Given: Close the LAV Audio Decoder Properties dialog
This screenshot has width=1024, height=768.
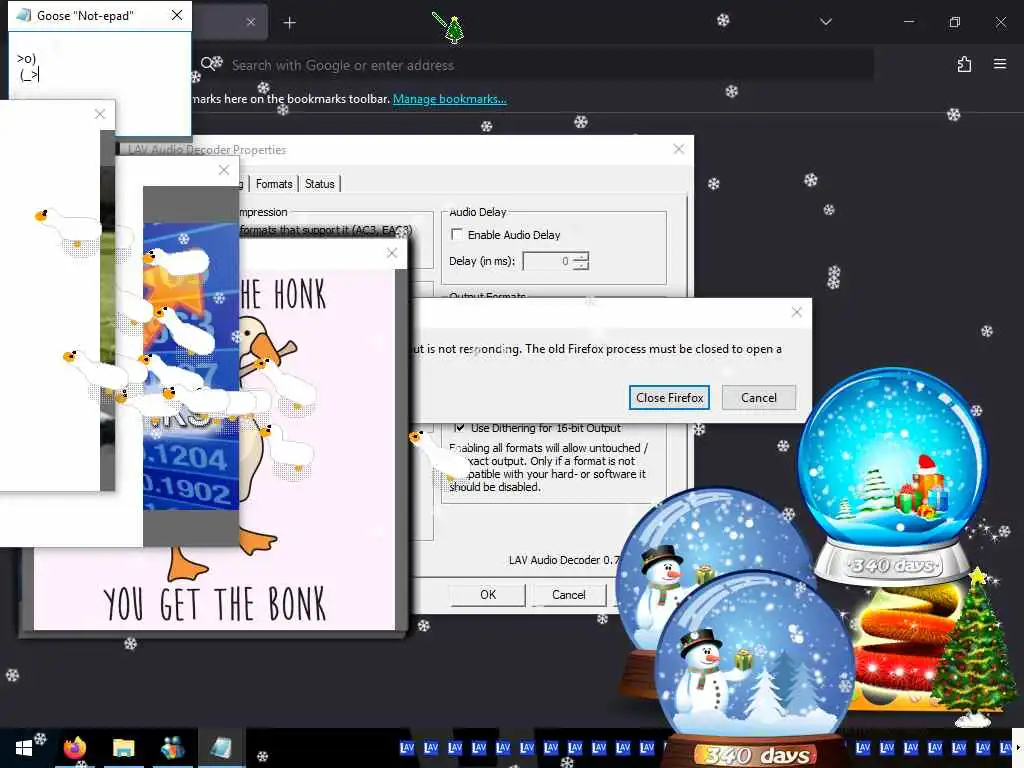Looking at the screenshot, I should (x=679, y=149).
